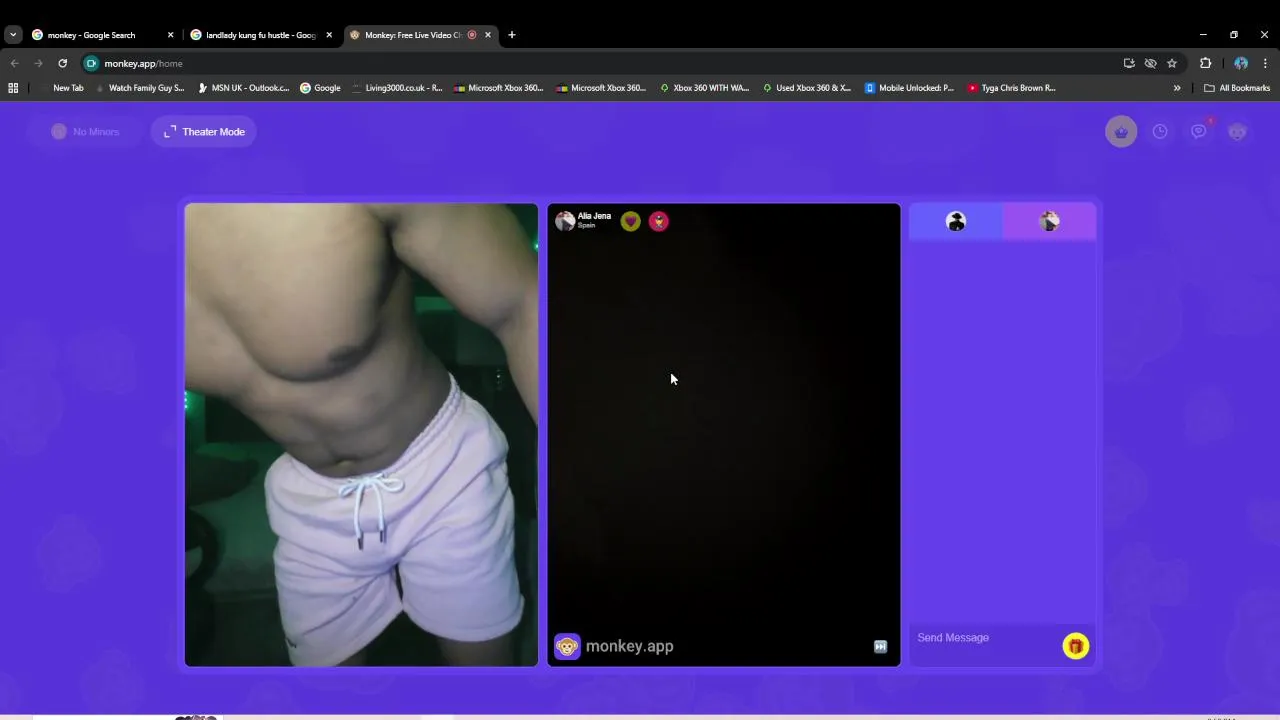The width and height of the screenshot is (1280, 720).
Task: Open the apps grid in bookmarks bar
Action: pyautogui.click(x=13, y=88)
